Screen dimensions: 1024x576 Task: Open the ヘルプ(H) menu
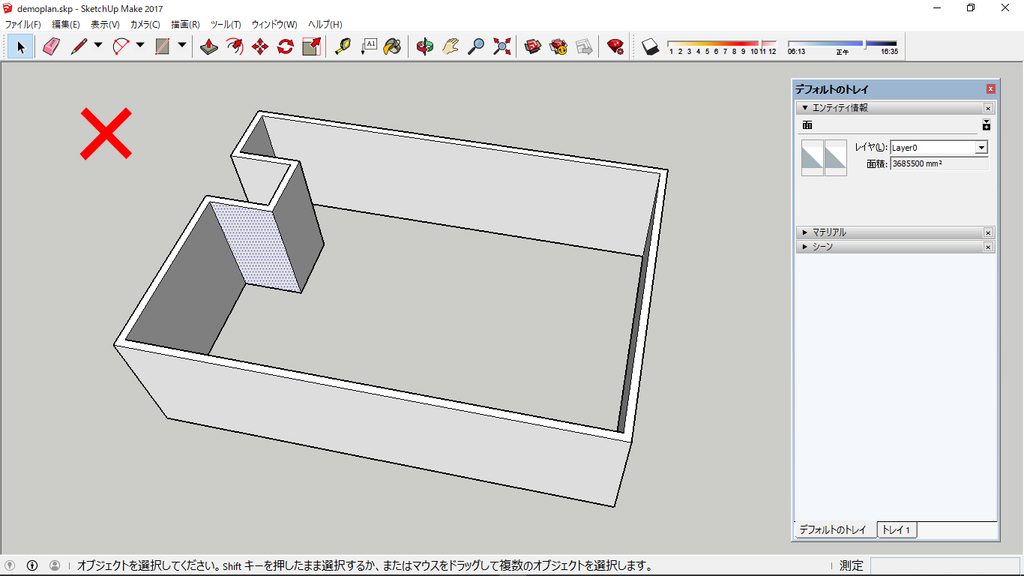click(325, 24)
